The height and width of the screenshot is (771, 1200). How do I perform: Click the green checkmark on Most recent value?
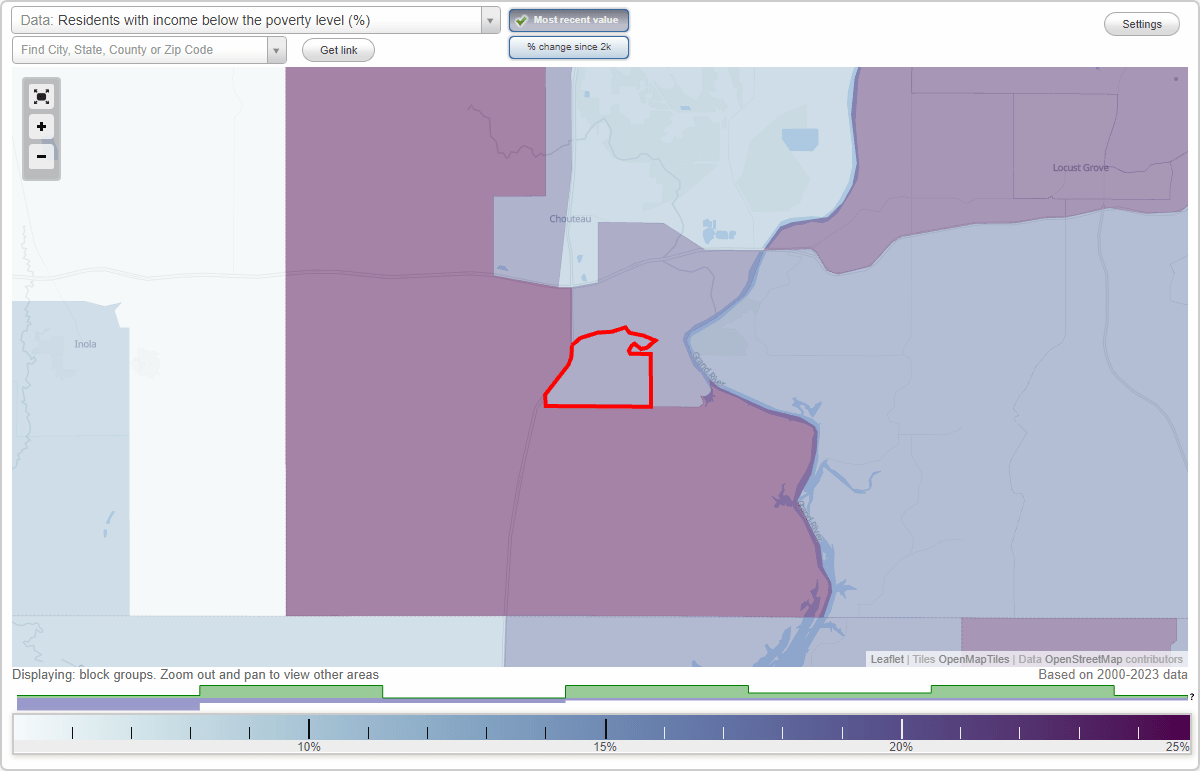pos(522,20)
